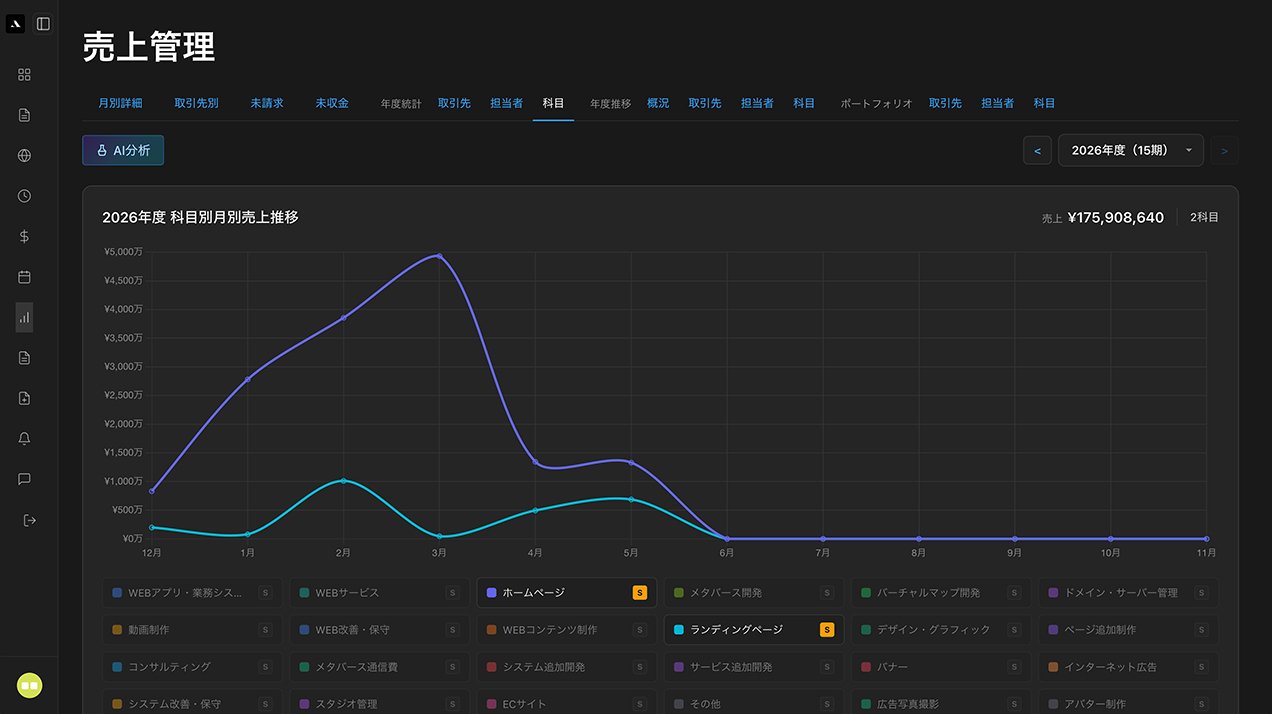Screen dimensions: 1272x714
Task: Click the user avatar at sidebar bottom
Action: coord(29,685)
